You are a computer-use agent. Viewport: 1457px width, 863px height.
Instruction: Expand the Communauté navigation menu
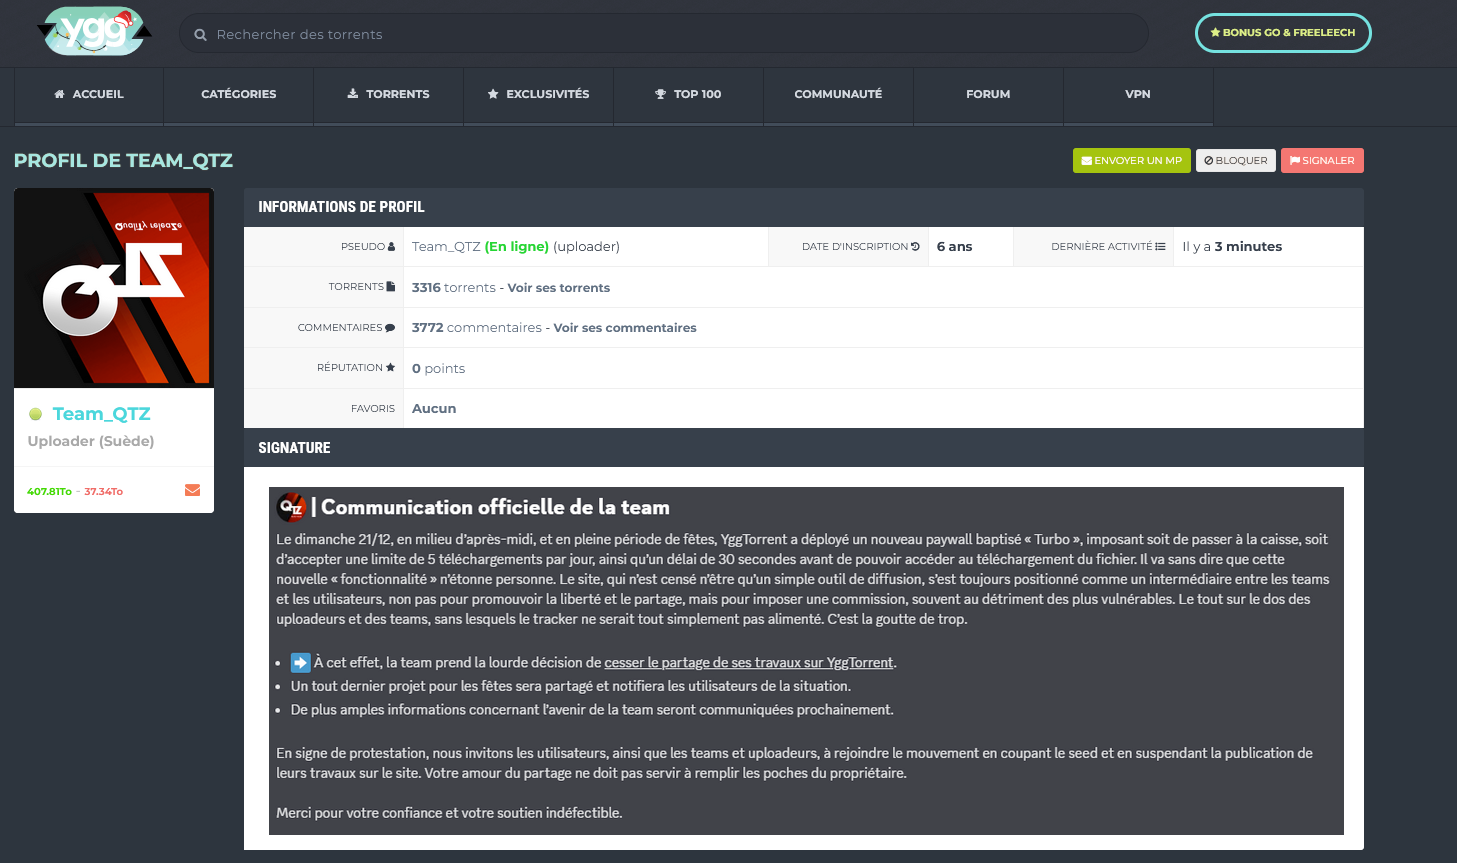838,94
